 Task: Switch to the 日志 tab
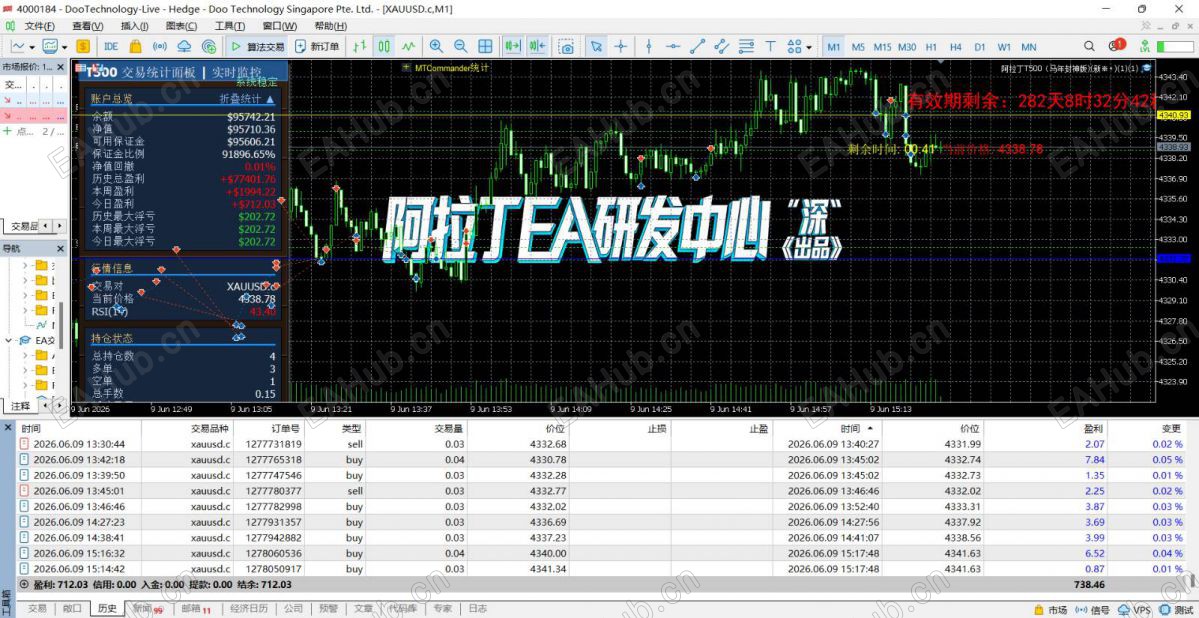478,609
